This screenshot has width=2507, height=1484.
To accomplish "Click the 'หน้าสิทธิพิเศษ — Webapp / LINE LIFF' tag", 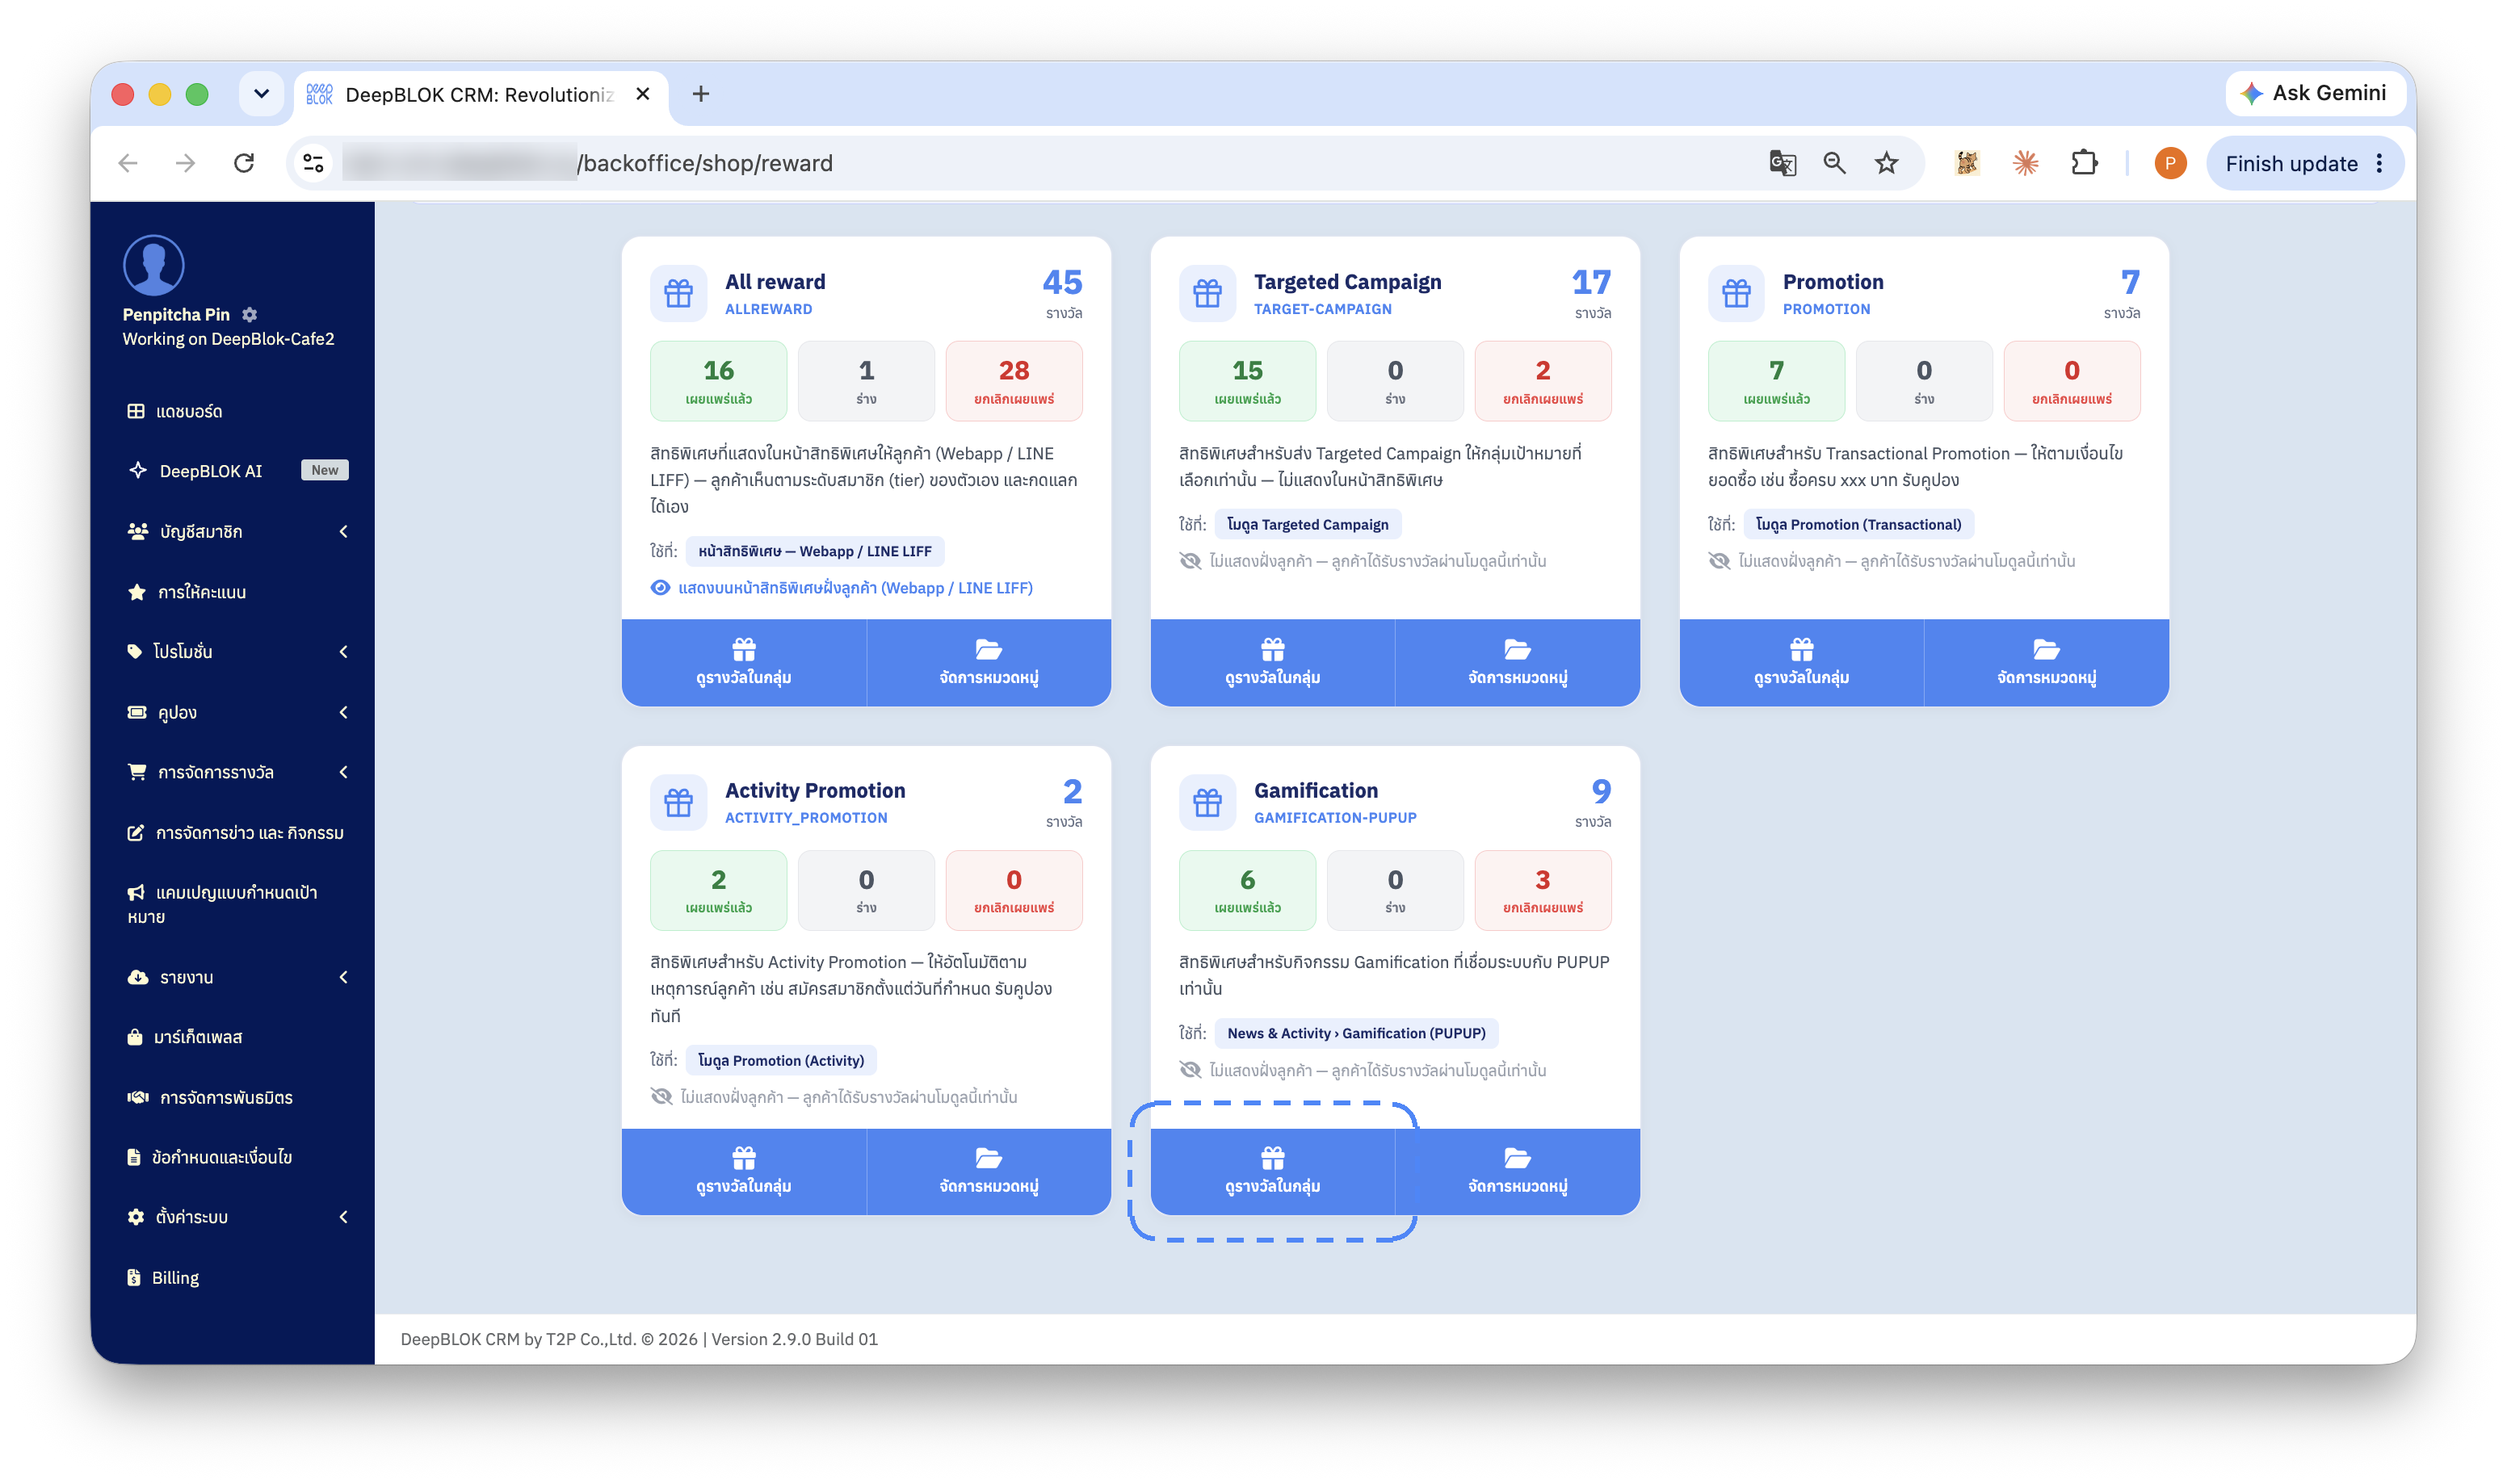I will [815, 551].
